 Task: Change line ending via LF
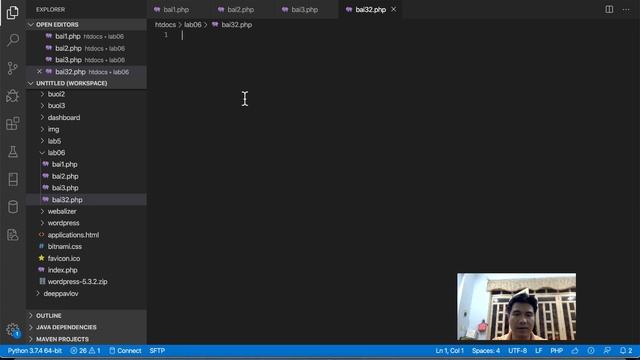pyautogui.click(x=539, y=351)
